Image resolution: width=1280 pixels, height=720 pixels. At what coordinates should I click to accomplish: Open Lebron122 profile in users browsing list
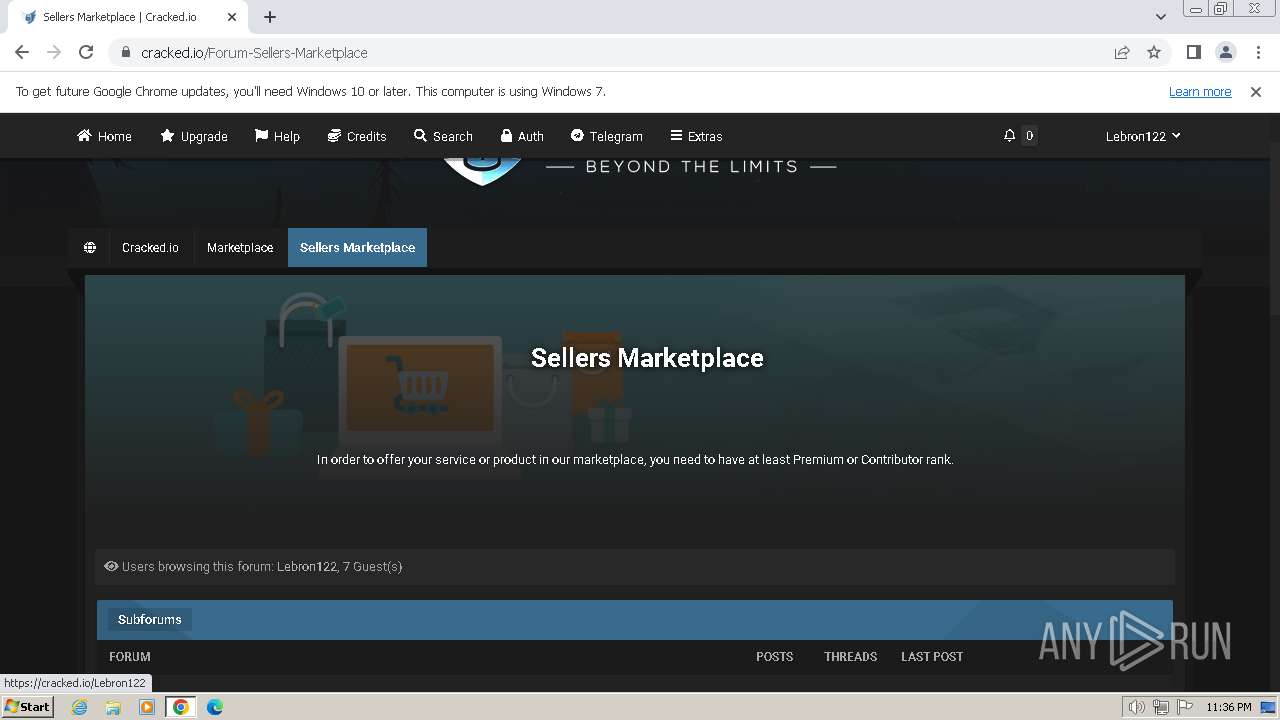(x=306, y=567)
